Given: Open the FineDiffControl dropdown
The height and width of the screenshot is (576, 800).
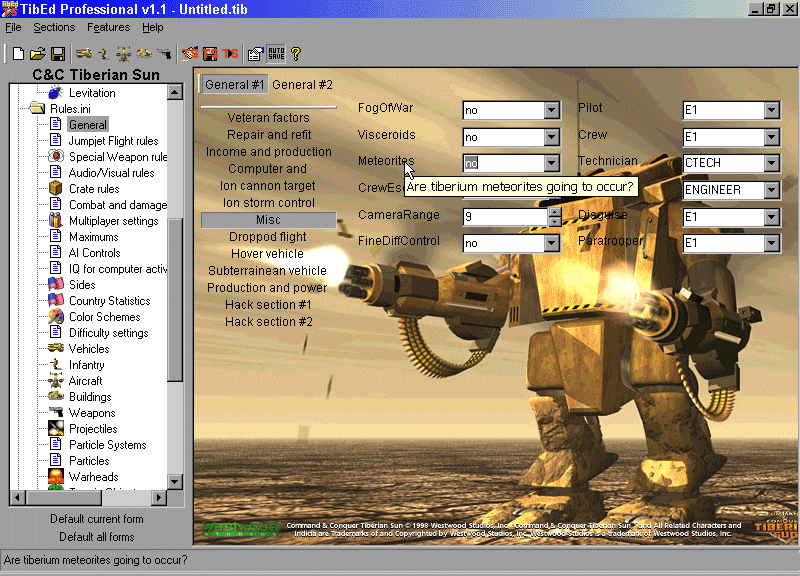Looking at the screenshot, I should click(x=551, y=243).
